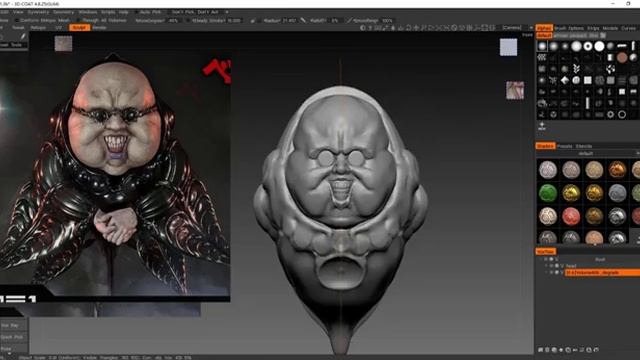Select the soft round alpha brush
This screenshot has width=640, height=360.
[x=542, y=46]
